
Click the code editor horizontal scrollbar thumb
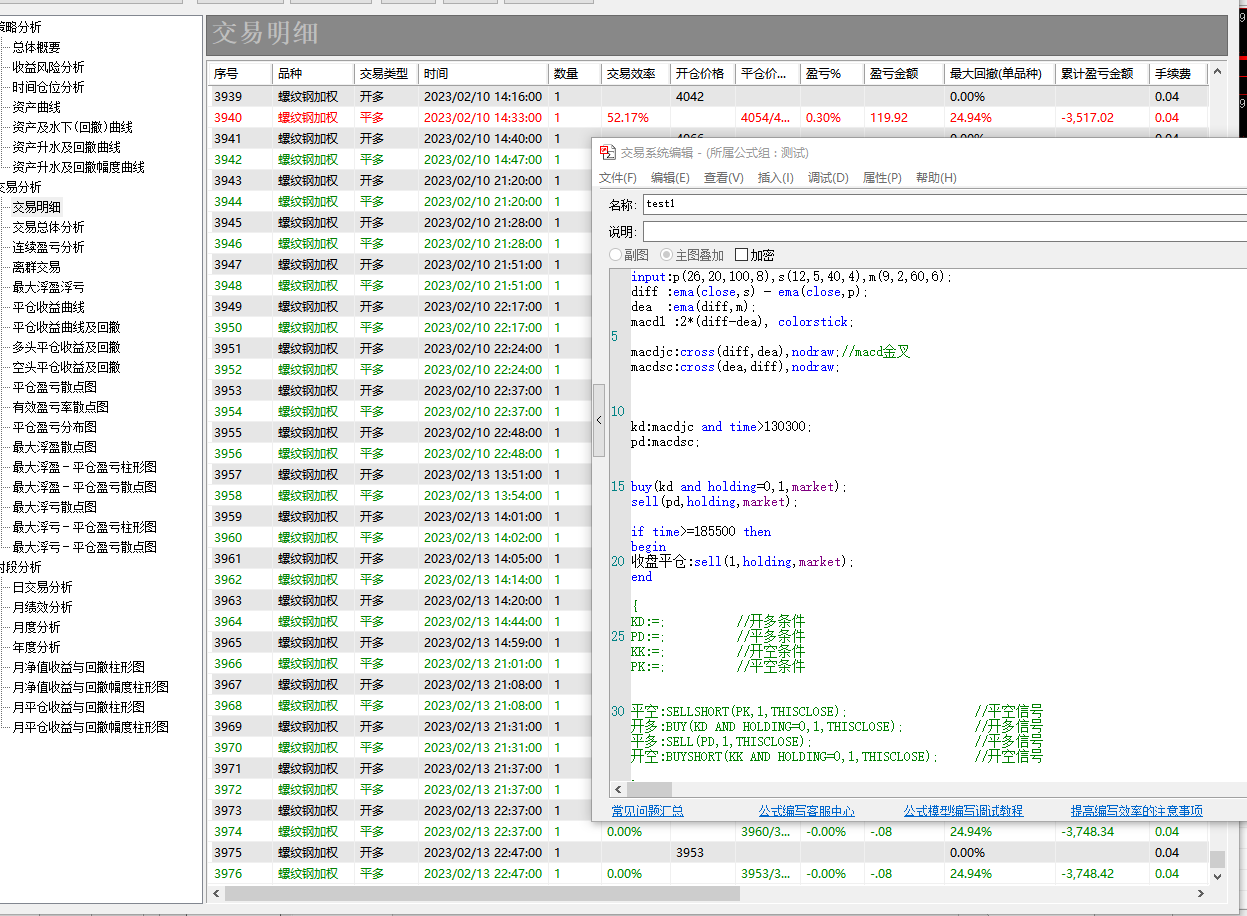(650, 789)
